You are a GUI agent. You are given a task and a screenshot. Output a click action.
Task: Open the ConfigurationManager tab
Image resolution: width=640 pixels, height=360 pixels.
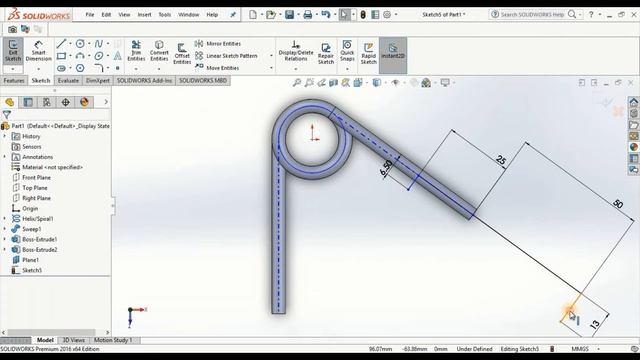coord(47,102)
